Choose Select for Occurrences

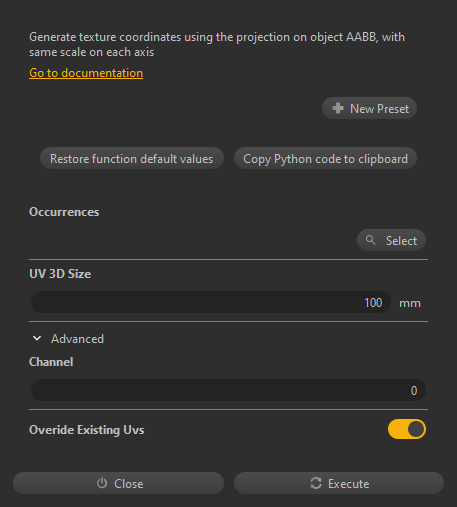pos(391,240)
